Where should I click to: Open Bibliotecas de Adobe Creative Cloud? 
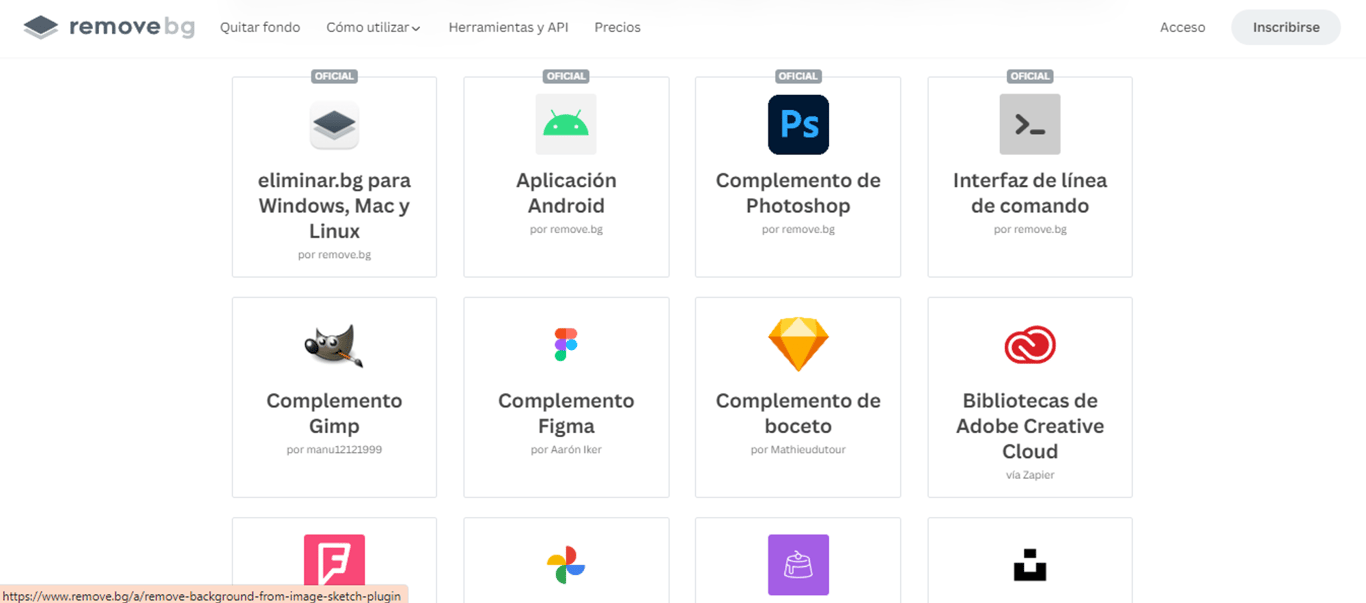1030,426
